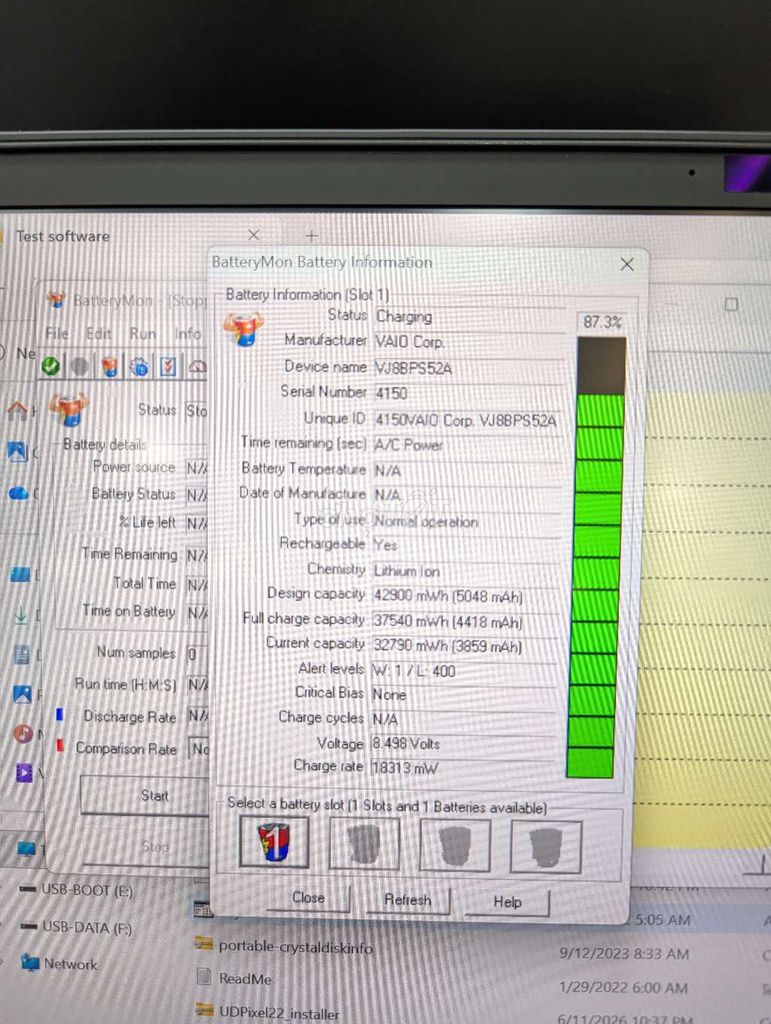
Task: Open the File menu in BatteryMon
Action: 57,333
